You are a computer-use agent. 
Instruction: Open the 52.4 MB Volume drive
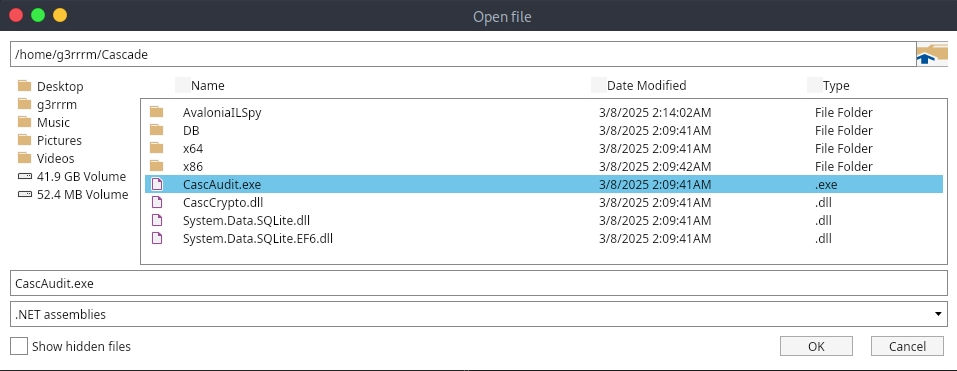point(73,195)
